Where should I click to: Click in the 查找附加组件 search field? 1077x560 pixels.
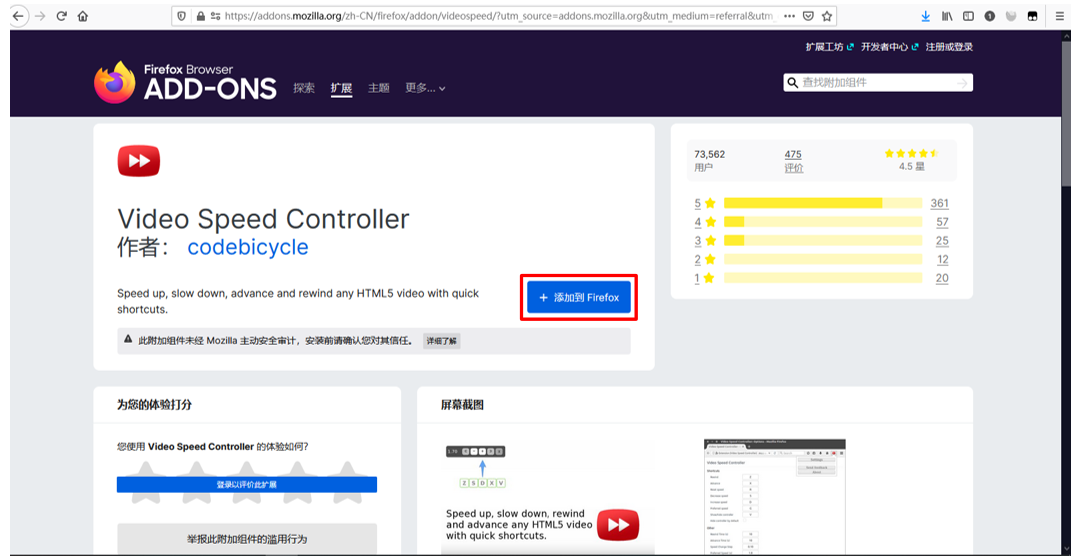click(x=877, y=82)
